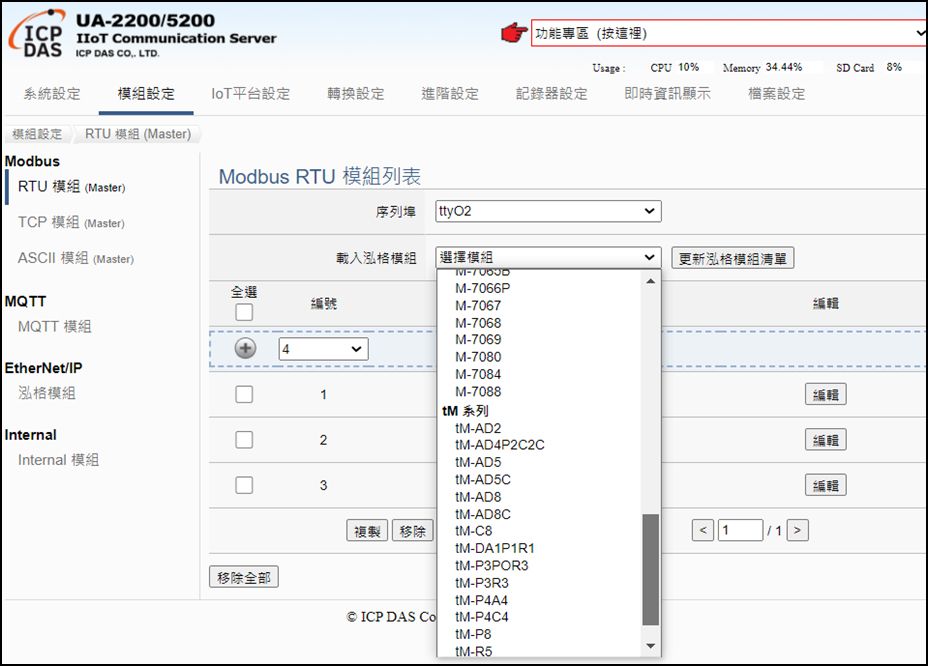Tick the select-all checkbox under 全選

(x=244, y=312)
